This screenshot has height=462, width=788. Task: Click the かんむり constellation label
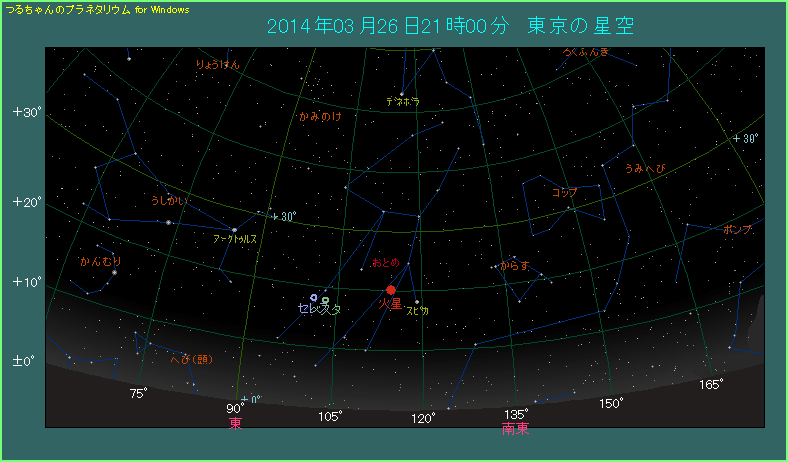(x=100, y=261)
